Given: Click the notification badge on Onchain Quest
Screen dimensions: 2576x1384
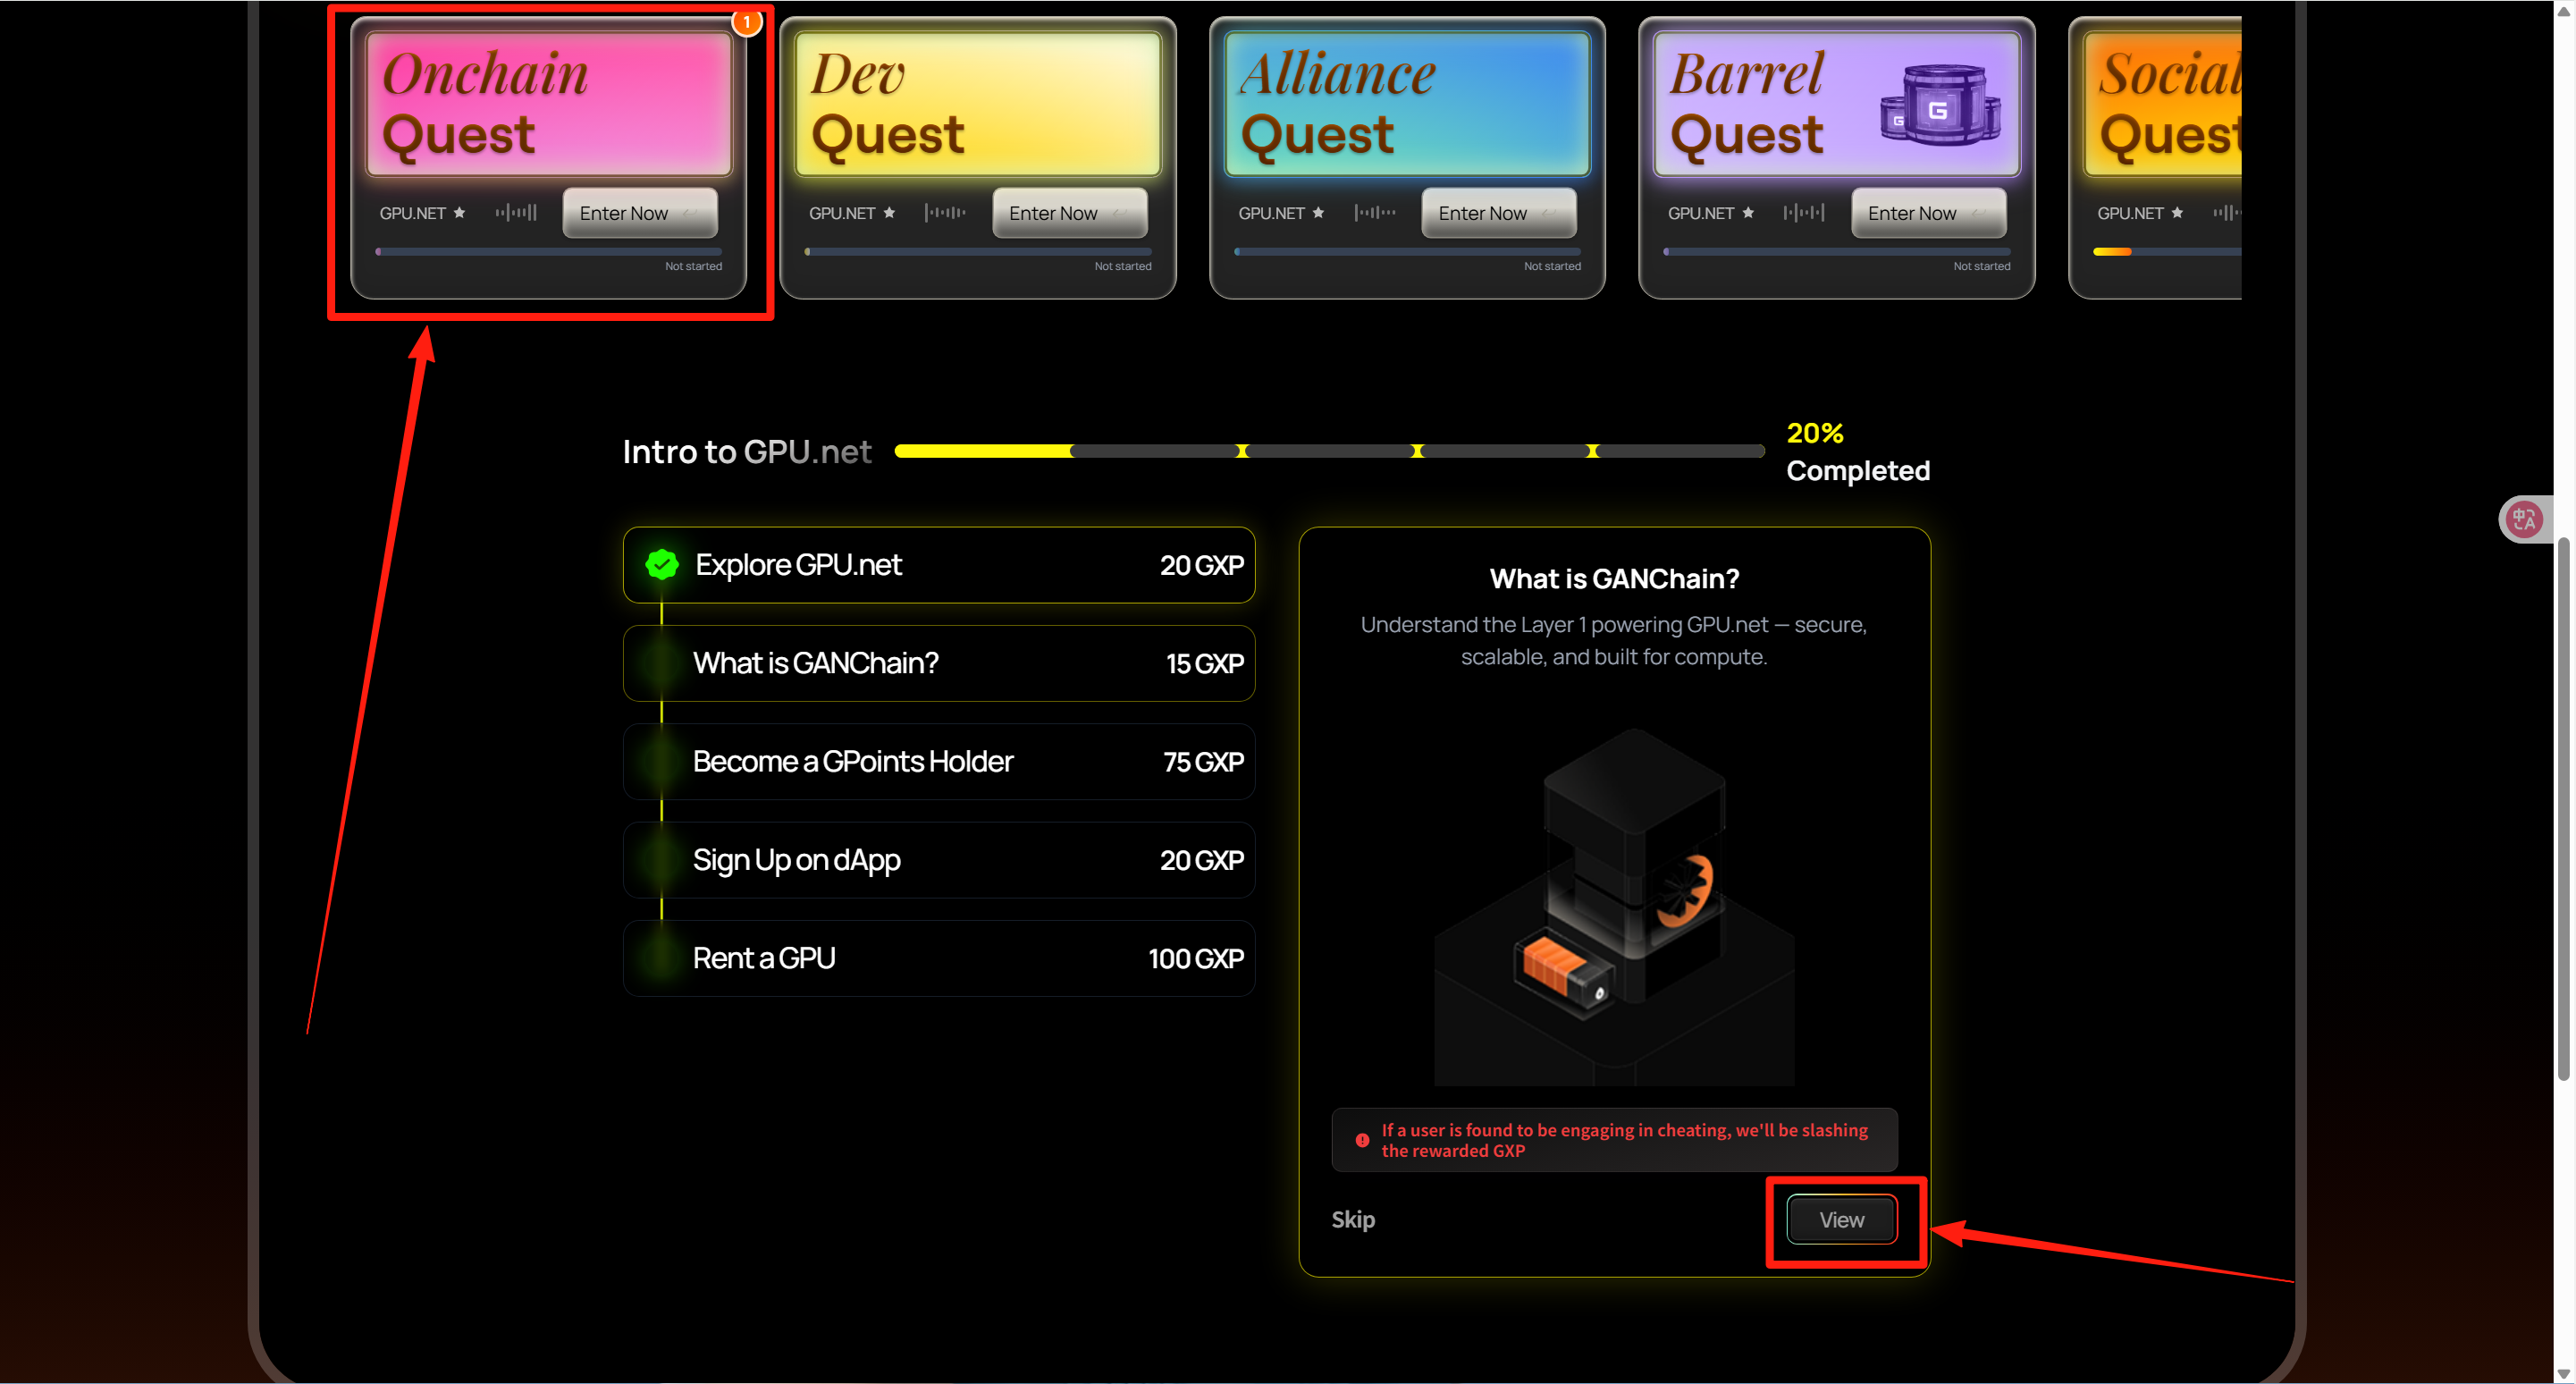Looking at the screenshot, I should point(747,21).
